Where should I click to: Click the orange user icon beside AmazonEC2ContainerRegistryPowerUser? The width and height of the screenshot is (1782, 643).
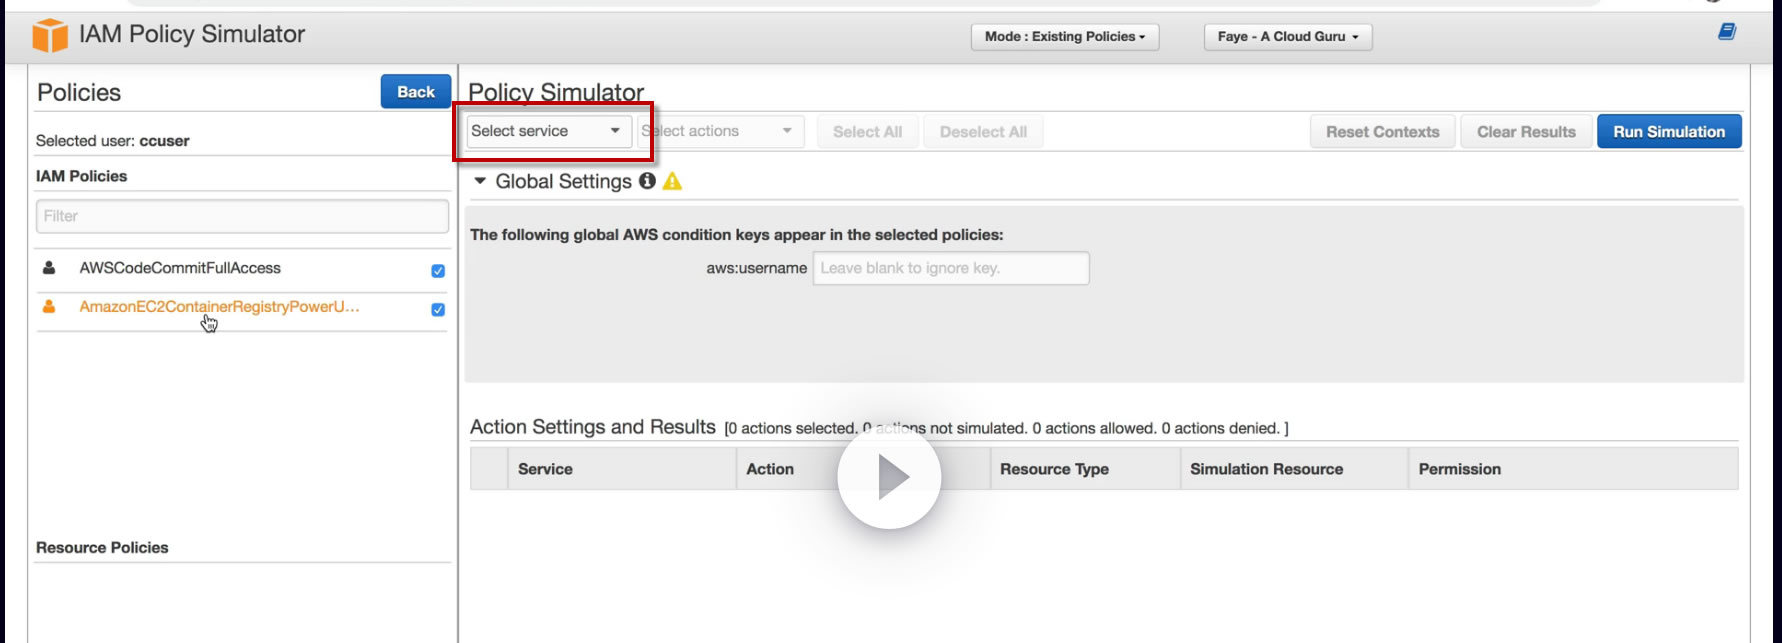pos(48,306)
